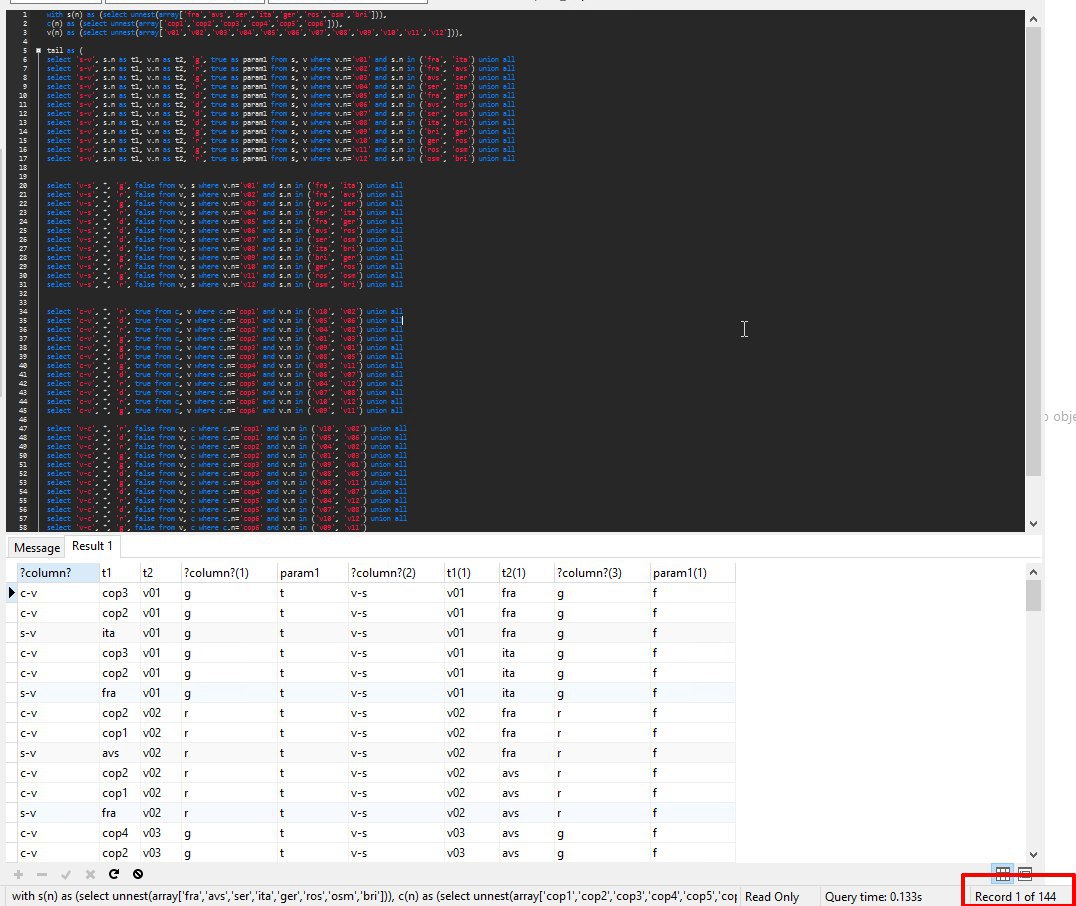Screen dimensions: 1076x906
Task: Click the discard changes X icon
Action: tap(90, 874)
